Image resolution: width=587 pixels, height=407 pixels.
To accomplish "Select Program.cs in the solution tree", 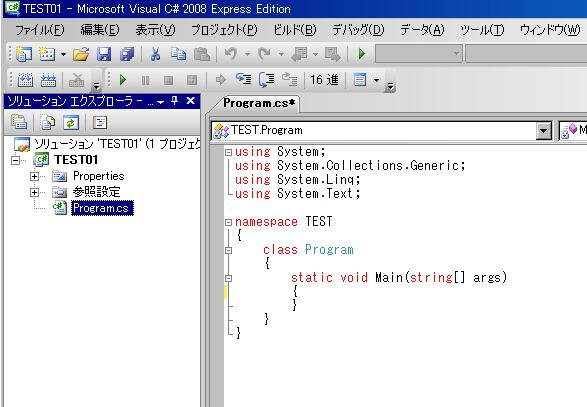I will click(100, 208).
